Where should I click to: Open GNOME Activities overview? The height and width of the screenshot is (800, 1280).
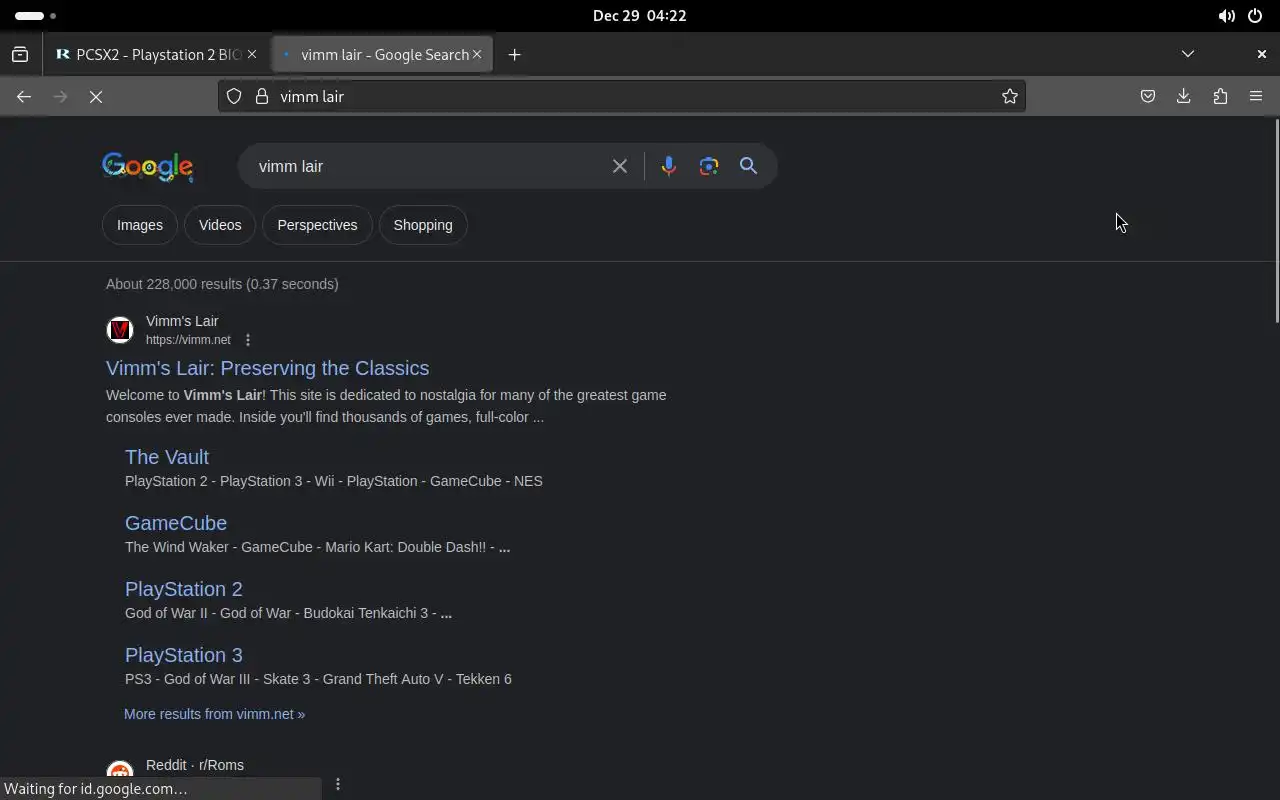point(36,16)
